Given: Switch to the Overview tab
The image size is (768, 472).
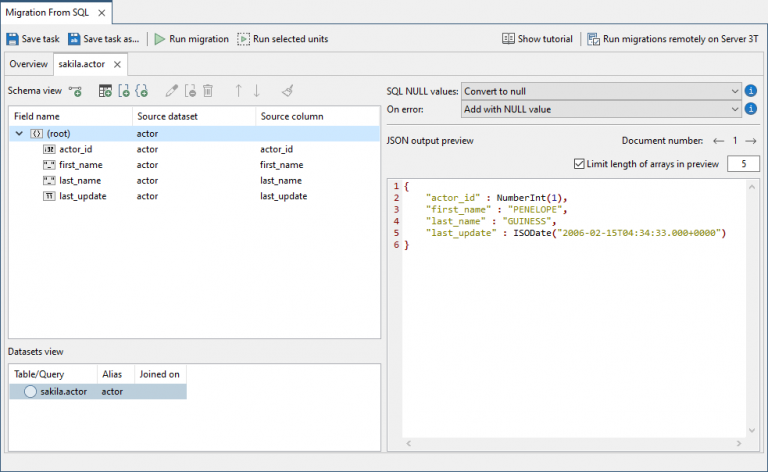Looking at the screenshot, I should click(x=28, y=64).
